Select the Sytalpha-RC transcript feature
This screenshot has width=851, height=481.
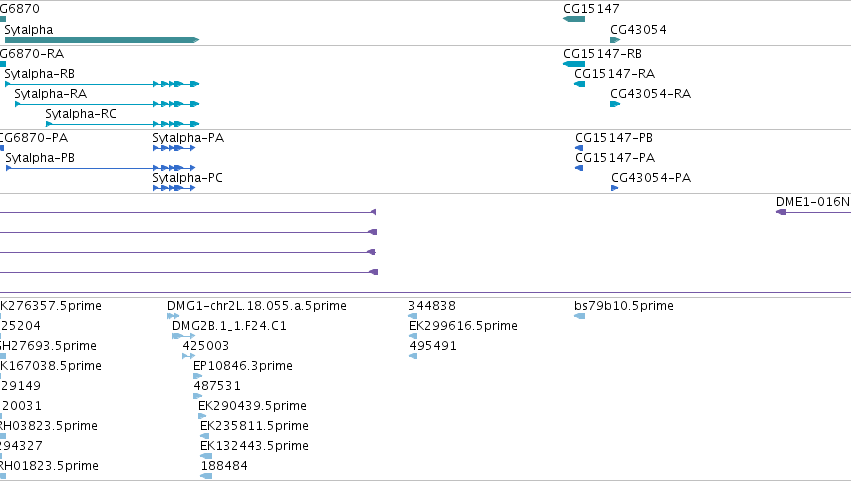click(123, 124)
